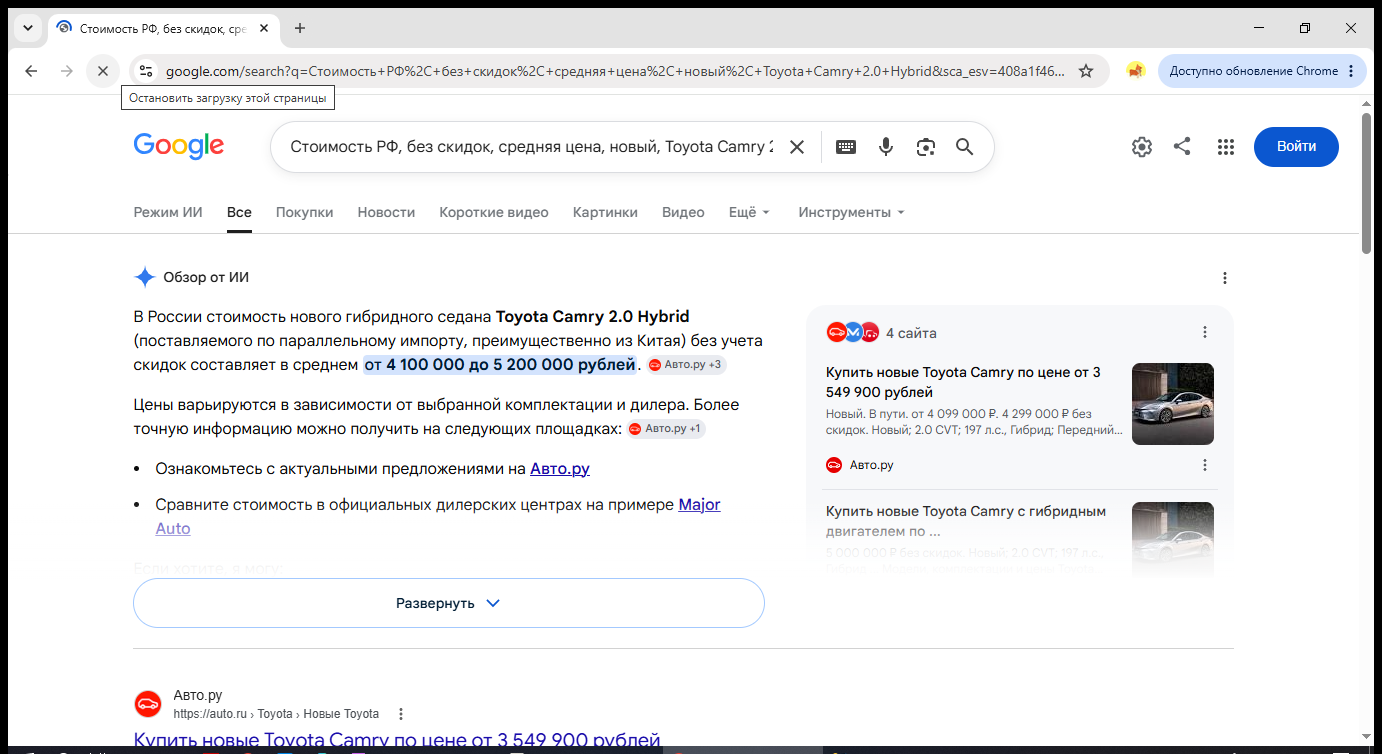The image size is (1382, 754).
Task: Click the Авто.ру favicon of the search result
Action: click(x=148, y=704)
